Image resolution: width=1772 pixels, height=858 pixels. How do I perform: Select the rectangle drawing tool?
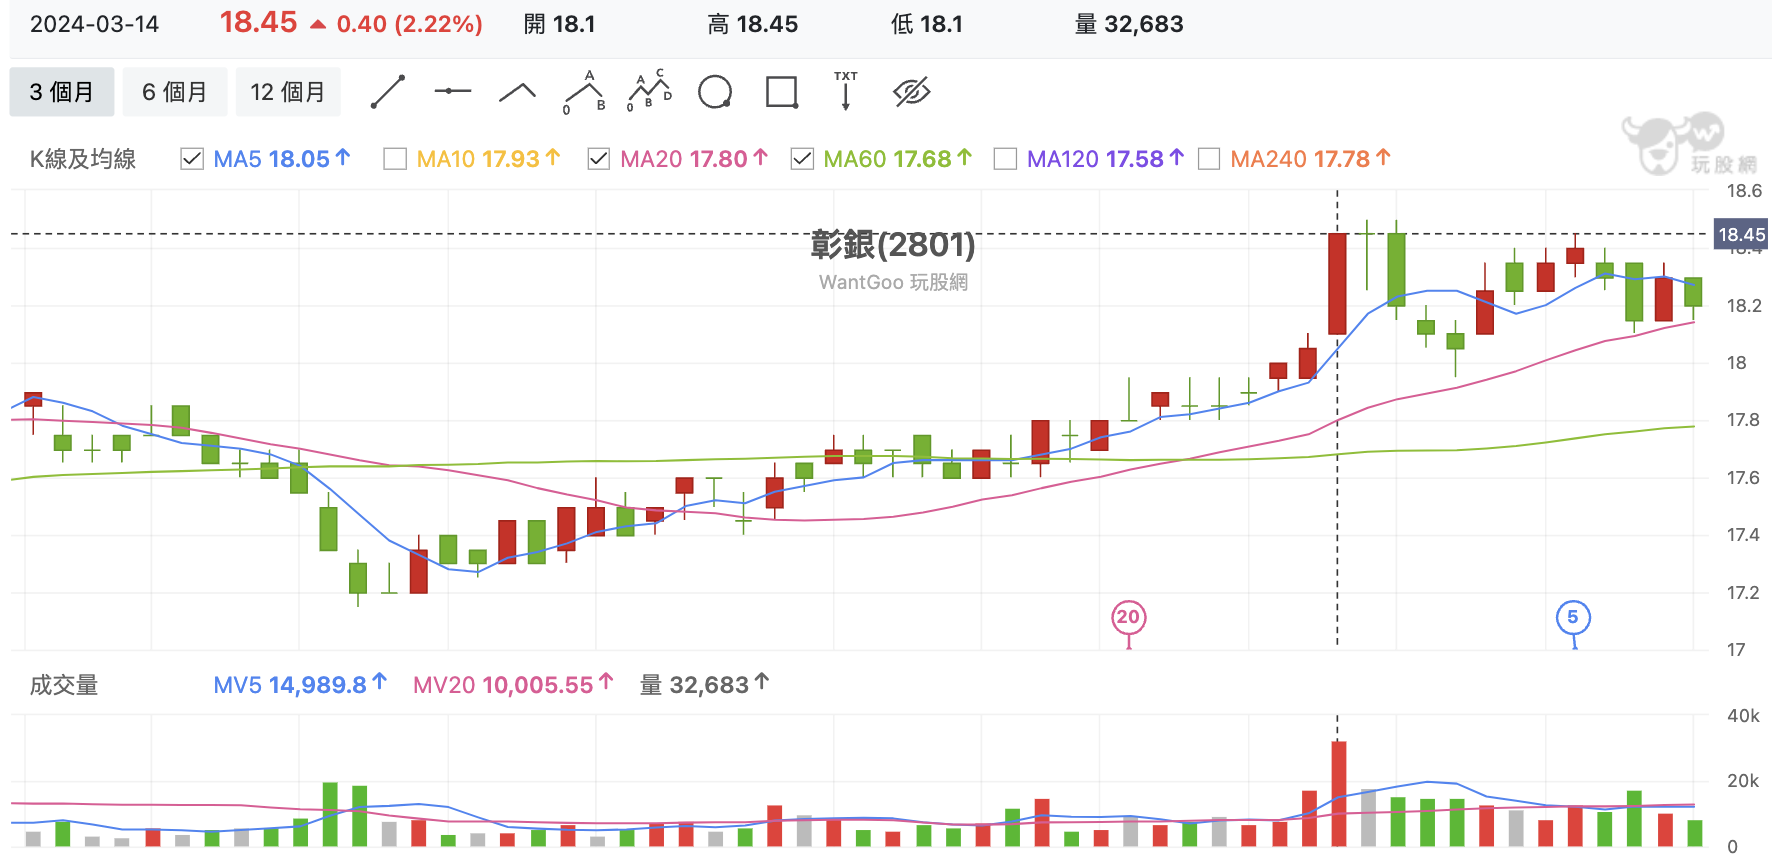click(781, 92)
